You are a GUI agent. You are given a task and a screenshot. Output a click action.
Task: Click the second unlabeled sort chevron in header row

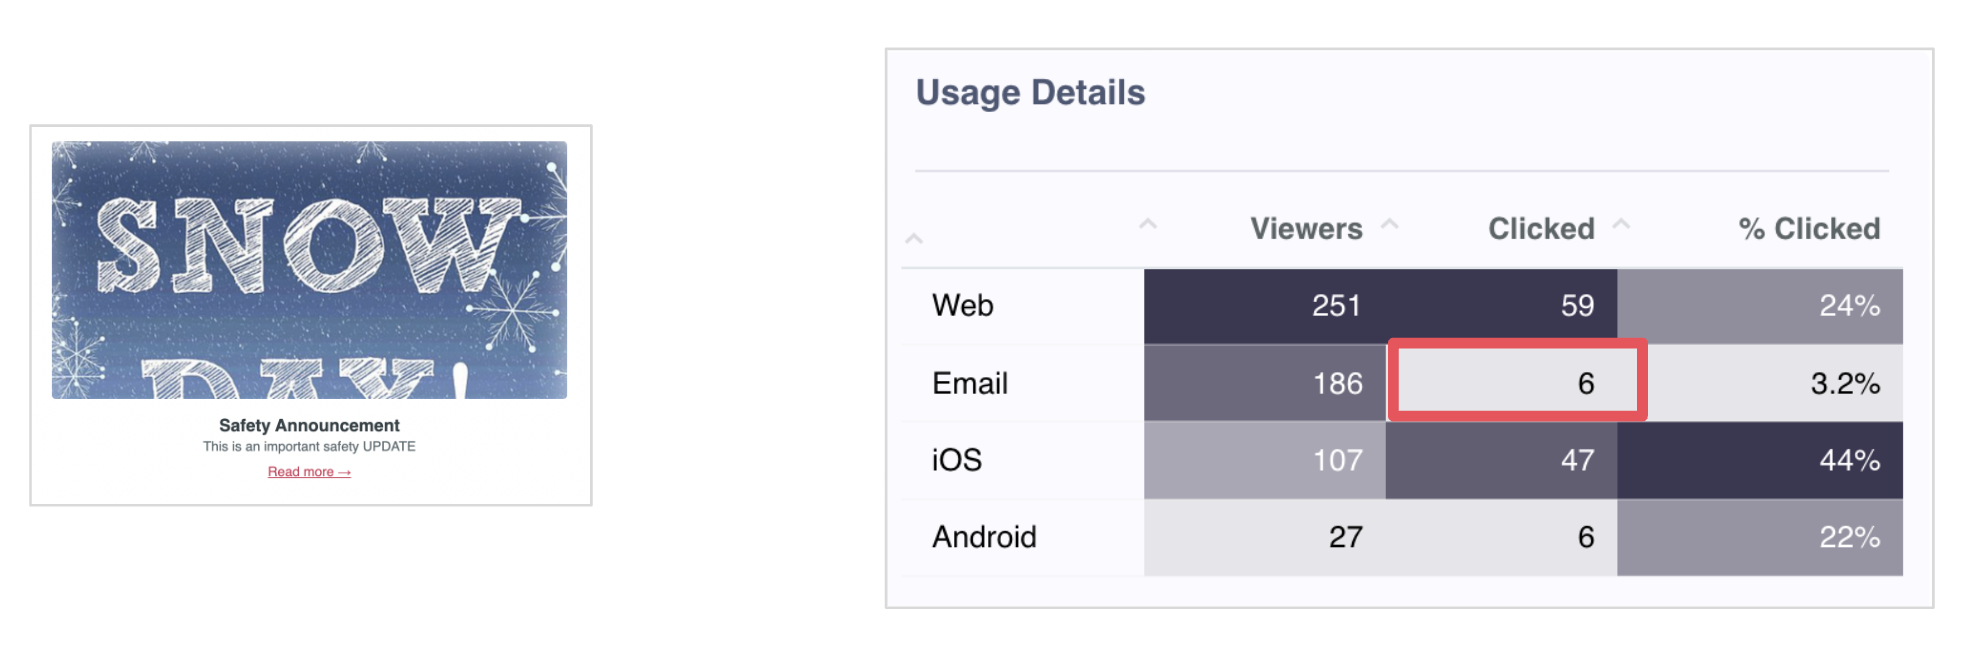[1148, 226]
